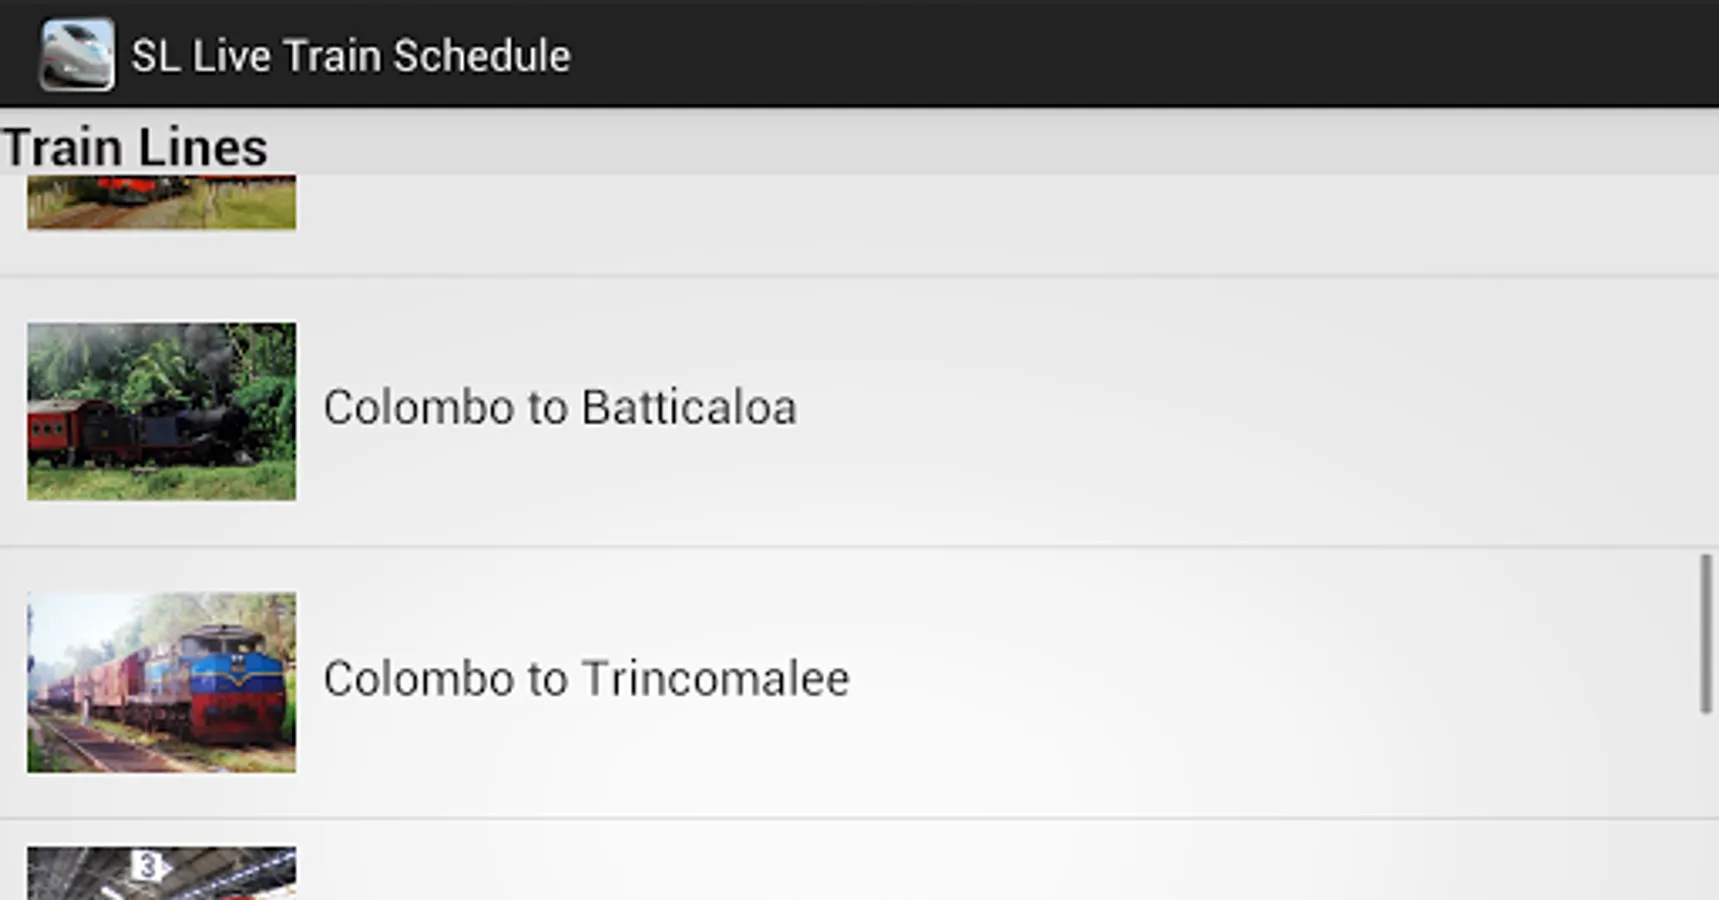The width and height of the screenshot is (1719, 900).
Task: Click the SL Live Train Schedule title
Action: click(350, 56)
